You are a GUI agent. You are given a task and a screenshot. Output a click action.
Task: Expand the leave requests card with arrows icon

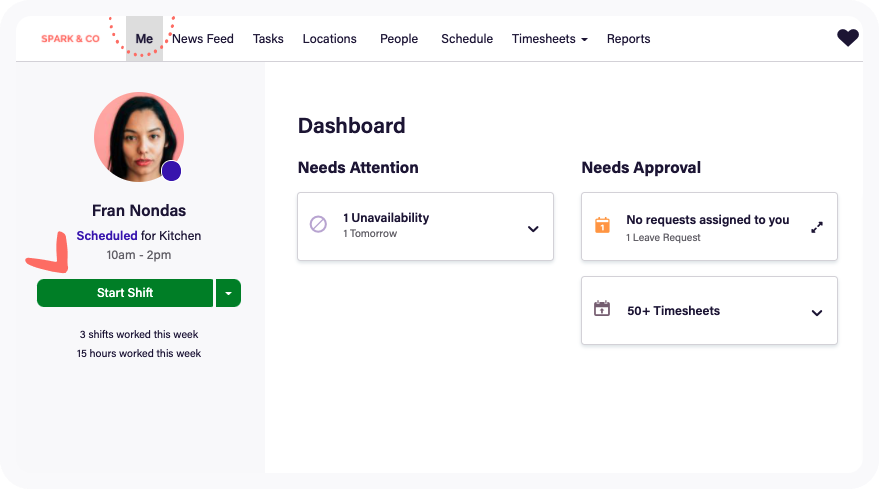coord(817,228)
